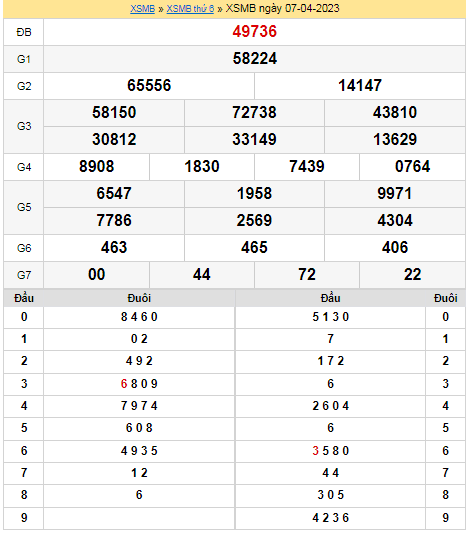Viewport: 469px width, 534px height.
Task: Click the G7 number 72
Action: [x=307, y=274]
